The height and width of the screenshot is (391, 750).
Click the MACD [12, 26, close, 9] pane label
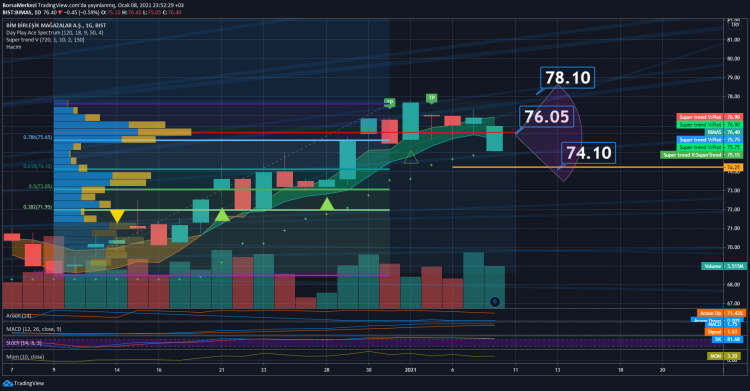click(33, 329)
